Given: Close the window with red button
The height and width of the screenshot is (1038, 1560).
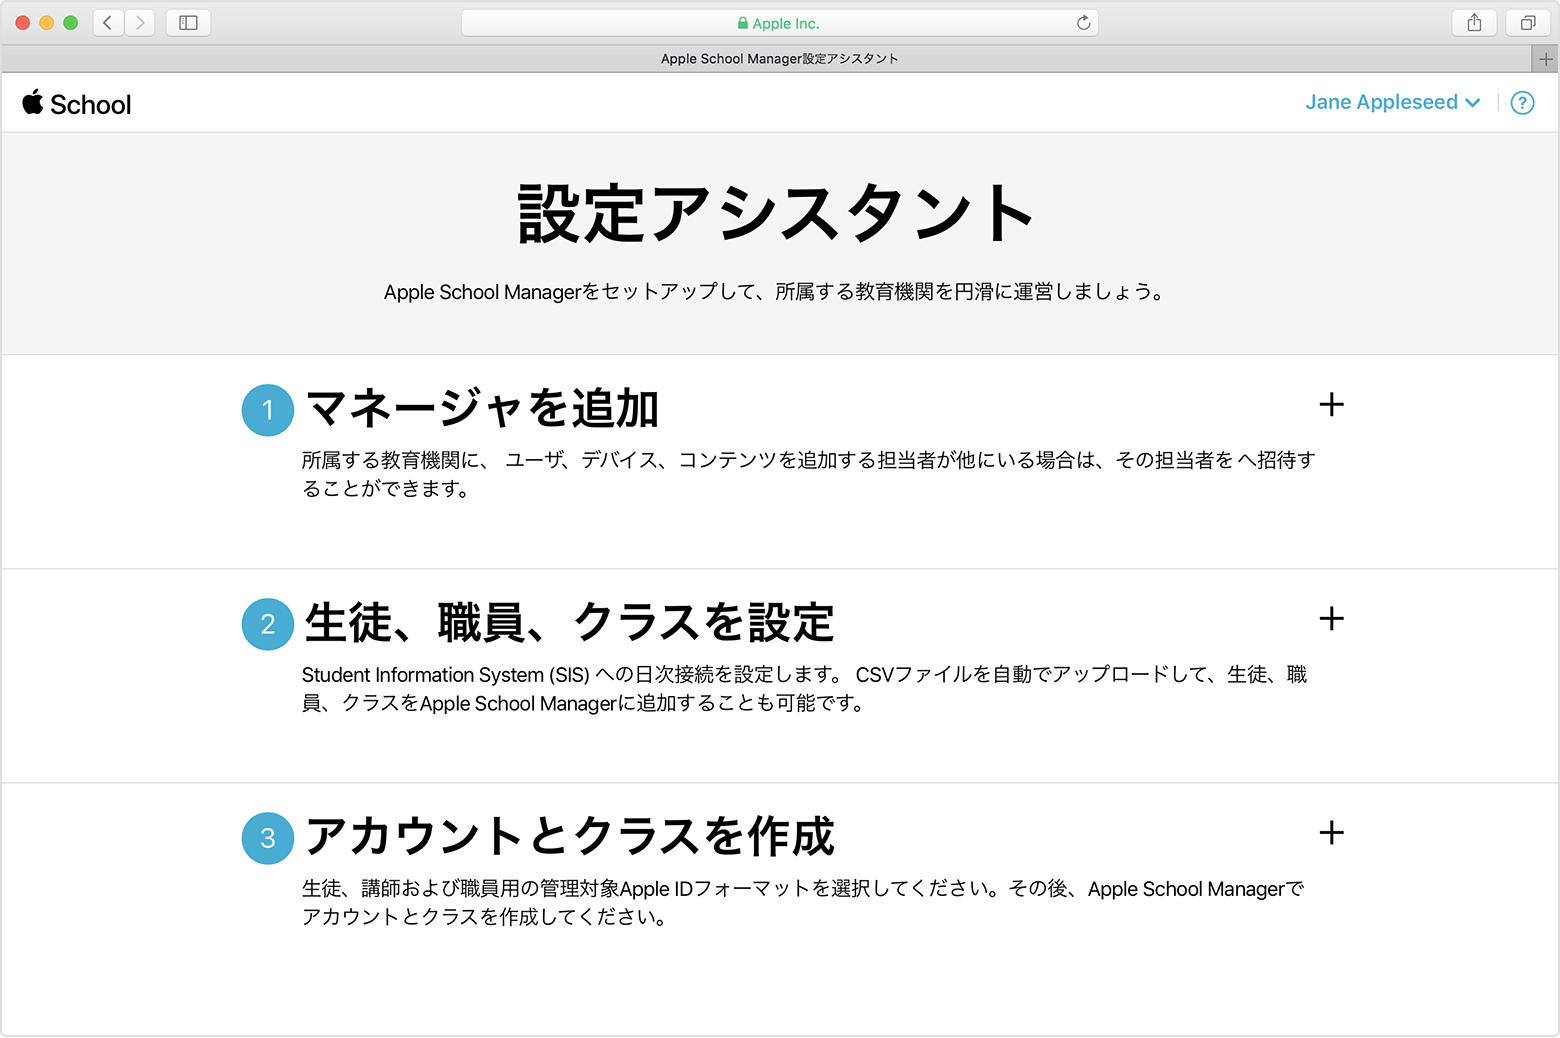Looking at the screenshot, I should (22, 22).
